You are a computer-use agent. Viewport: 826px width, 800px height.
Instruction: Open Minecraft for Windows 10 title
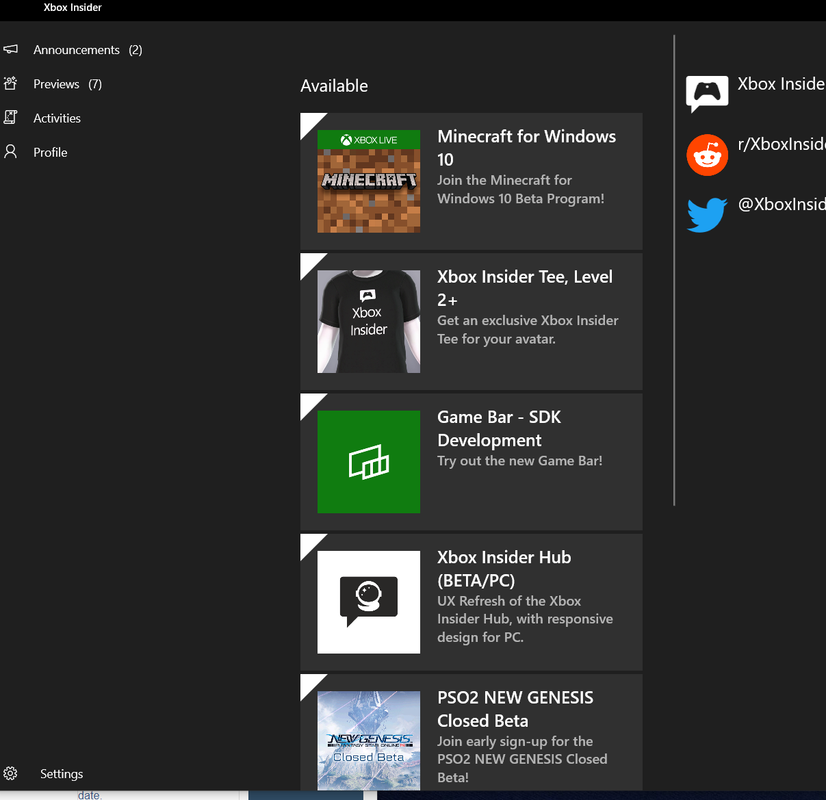[x=526, y=148]
